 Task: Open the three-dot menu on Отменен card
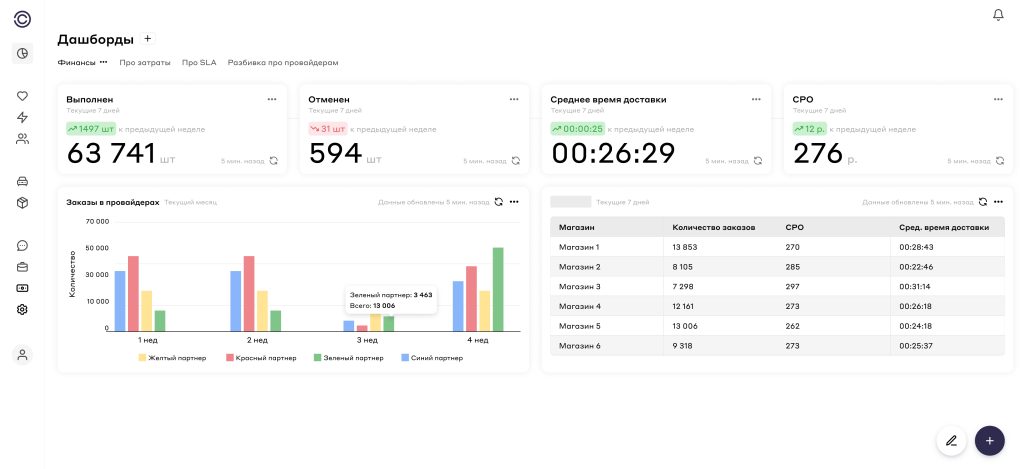tap(514, 99)
